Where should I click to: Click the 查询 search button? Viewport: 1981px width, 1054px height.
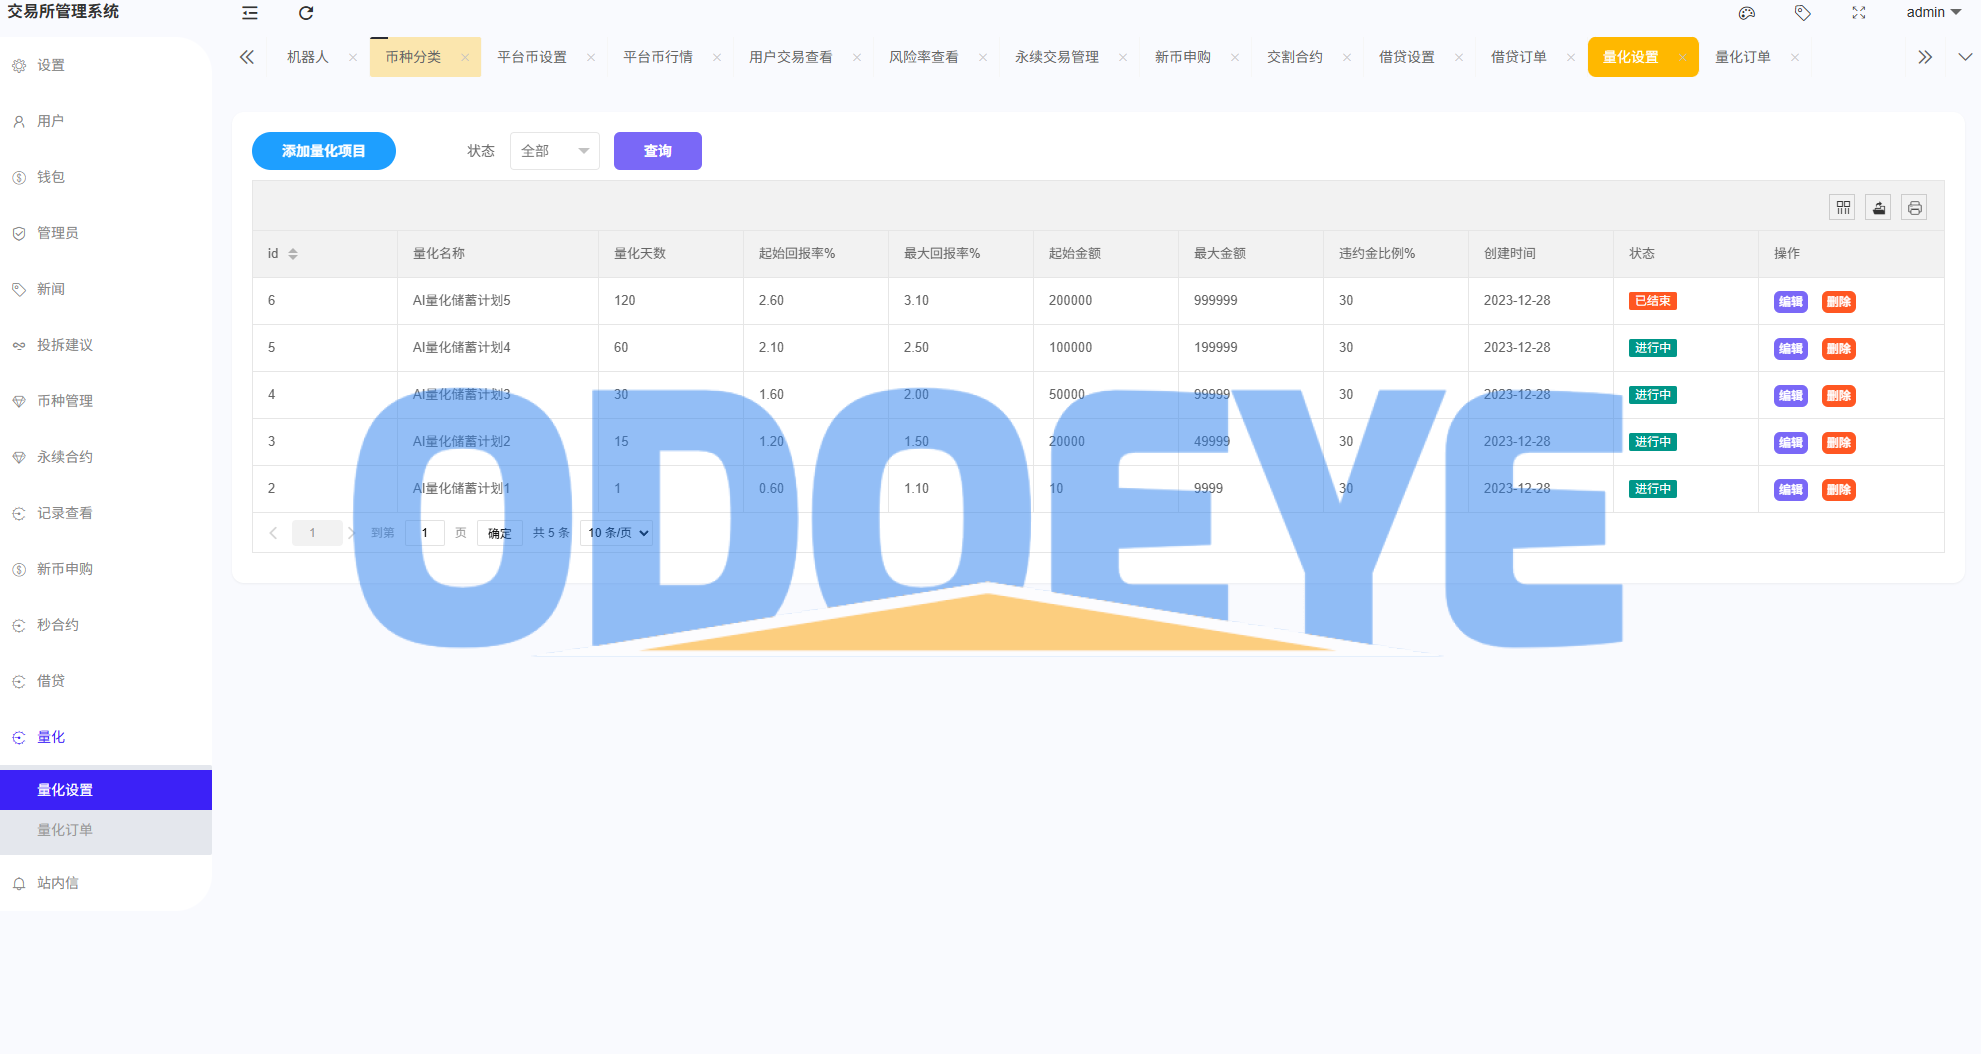coord(657,151)
